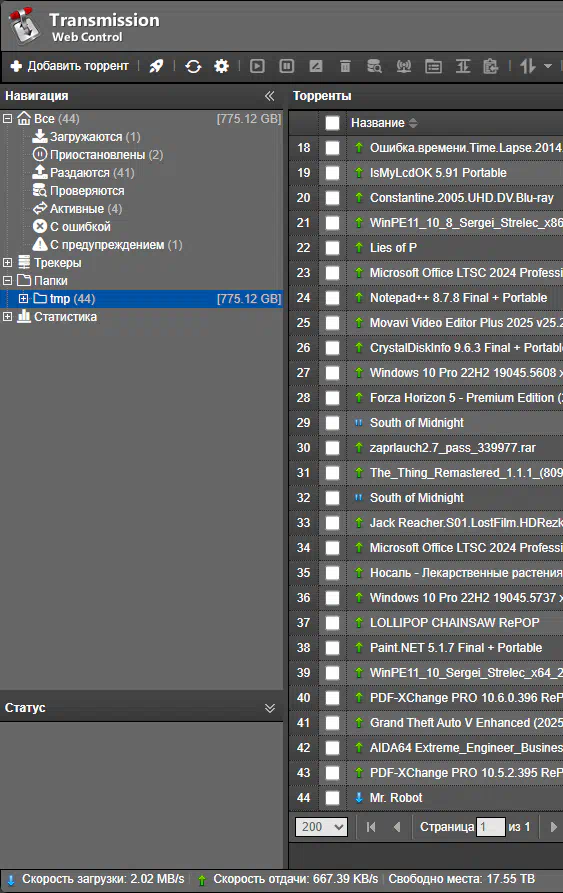The height and width of the screenshot is (893, 563).
Task: Toggle the select-all checkbox in the header
Action: (x=332, y=123)
